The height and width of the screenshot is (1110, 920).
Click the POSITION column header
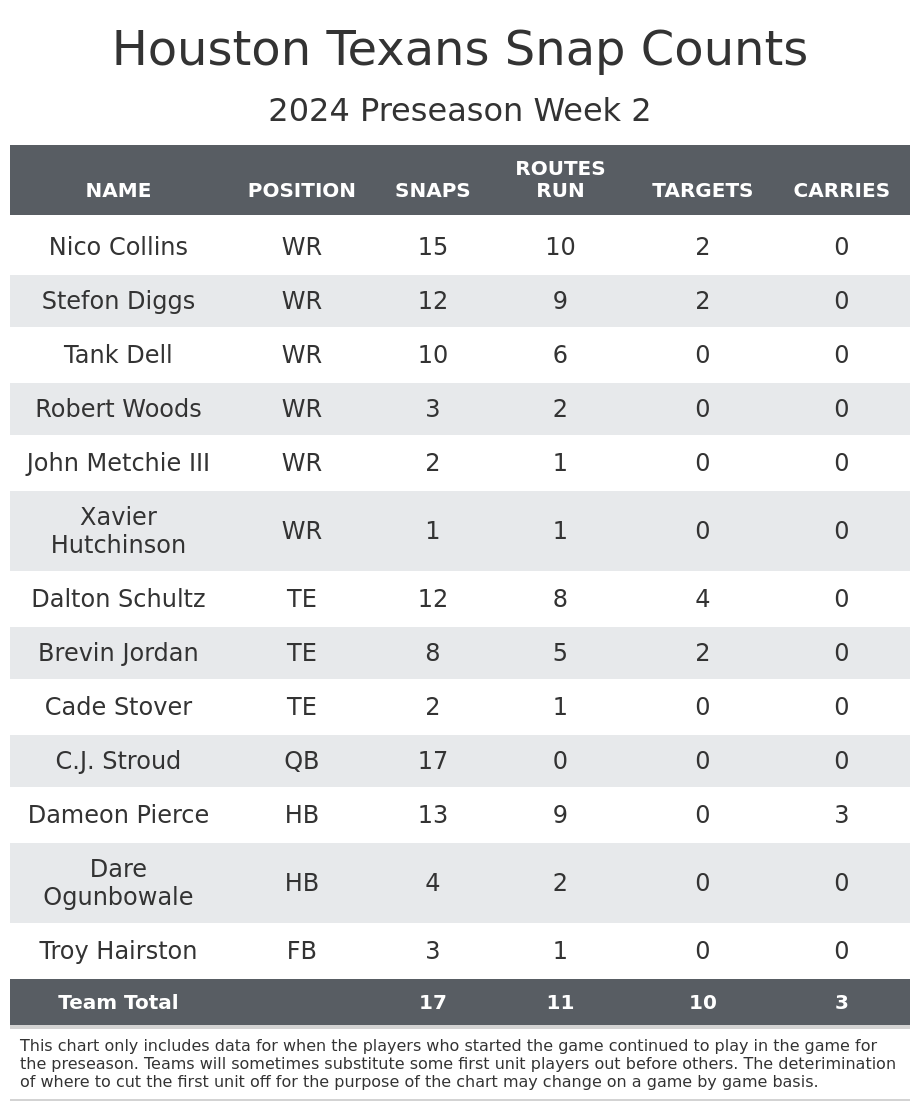[301, 191]
